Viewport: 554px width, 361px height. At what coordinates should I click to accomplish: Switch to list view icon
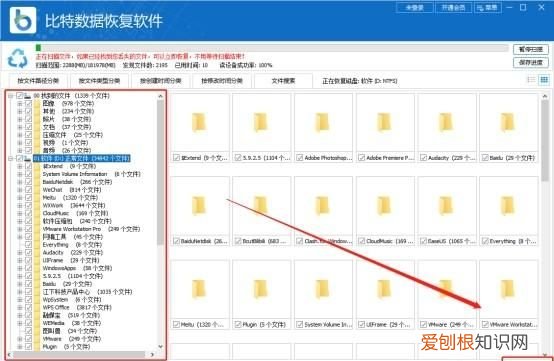tap(531, 80)
